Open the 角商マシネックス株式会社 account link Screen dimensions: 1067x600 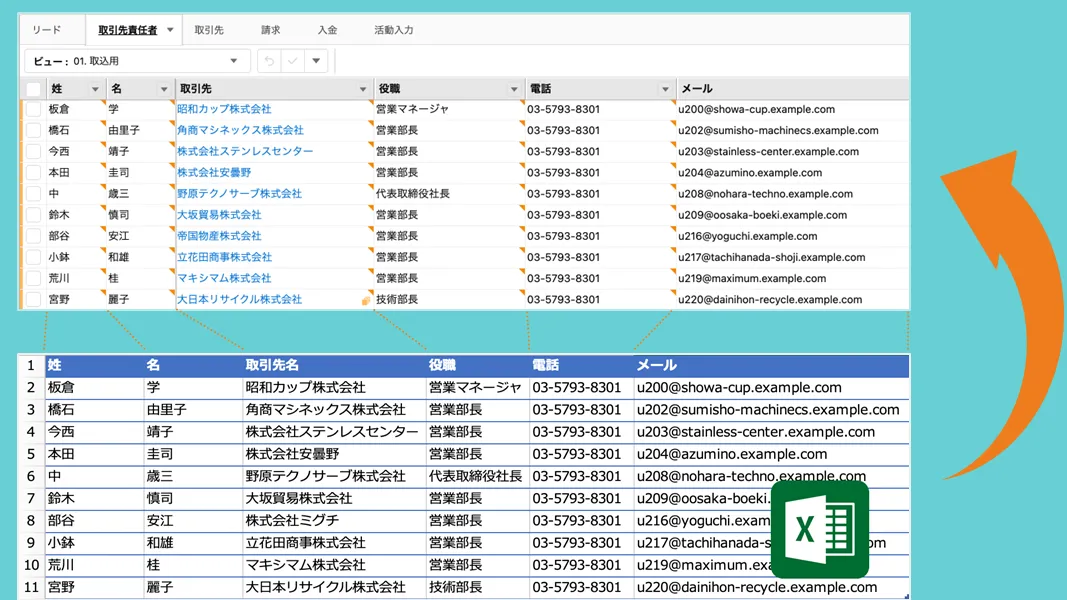[240, 130]
